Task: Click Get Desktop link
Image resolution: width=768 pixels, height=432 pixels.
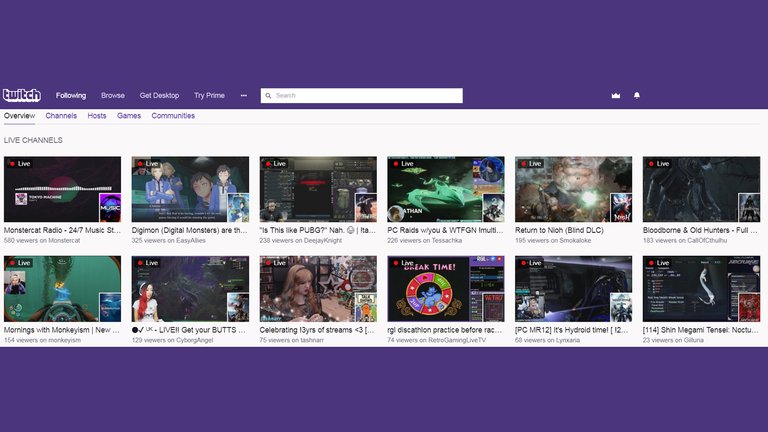Action: pyautogui.click(x=159, y=96)
